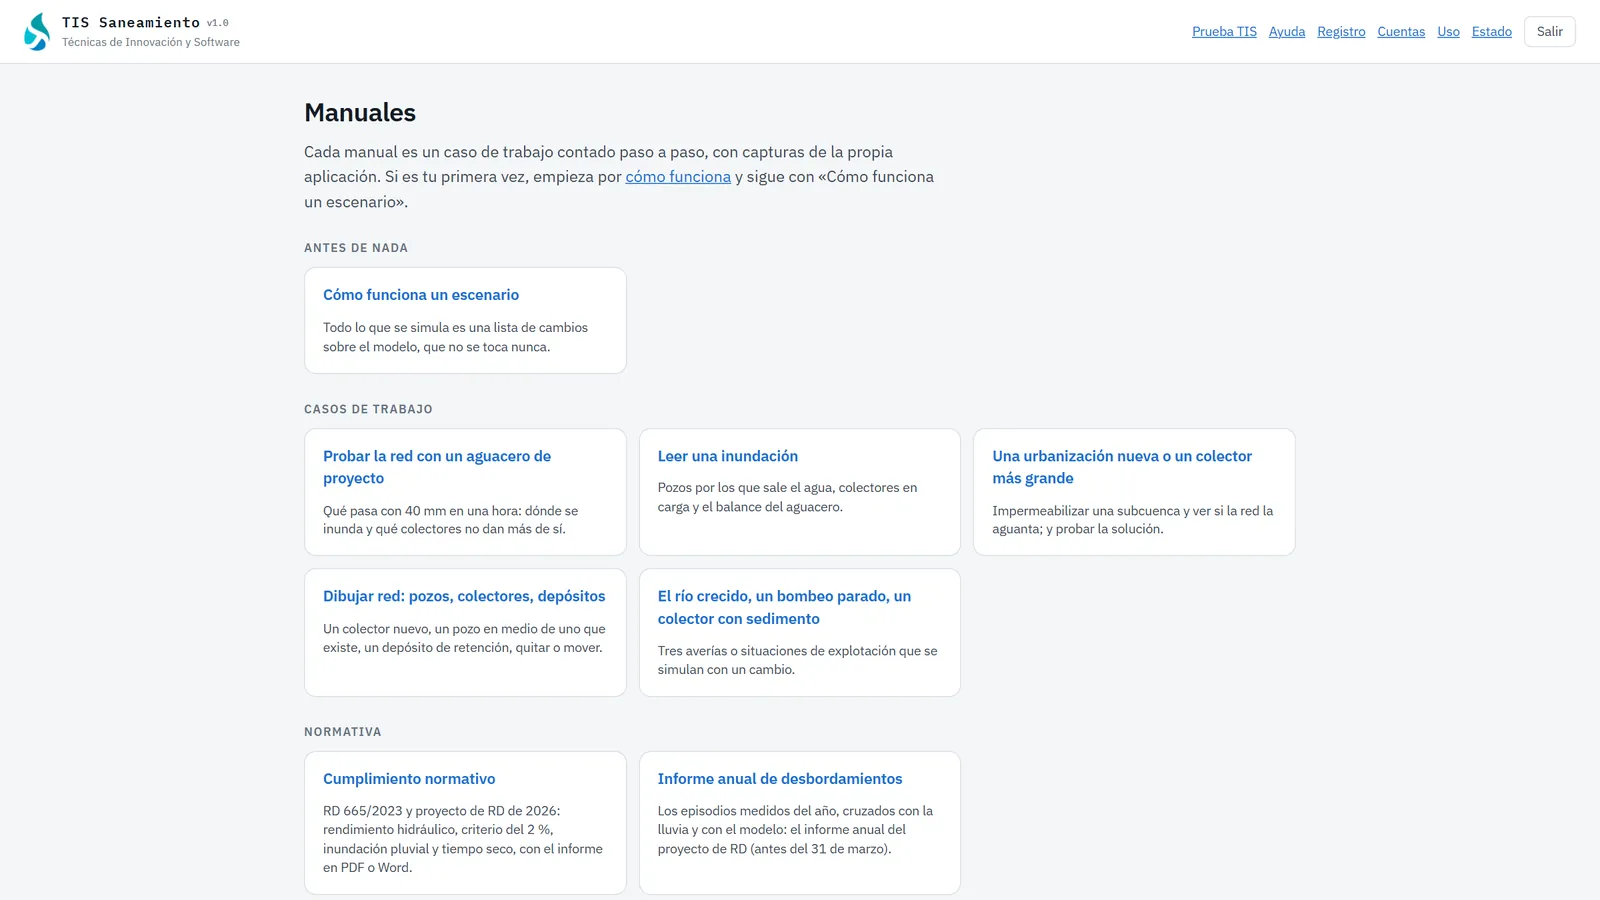Click description 'Qué pasa con 40 mm en una hora'
The image size is (1600, 900).
450,520
